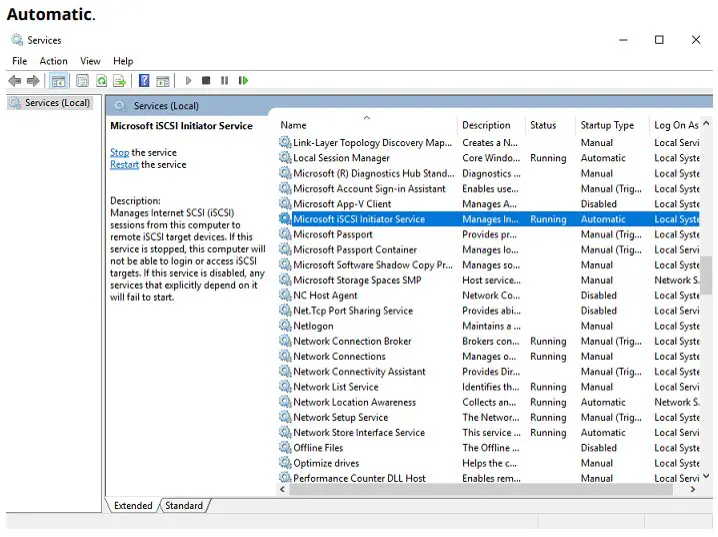
Task: Click the Refresh toolbar icon
Action: point(101,81)
